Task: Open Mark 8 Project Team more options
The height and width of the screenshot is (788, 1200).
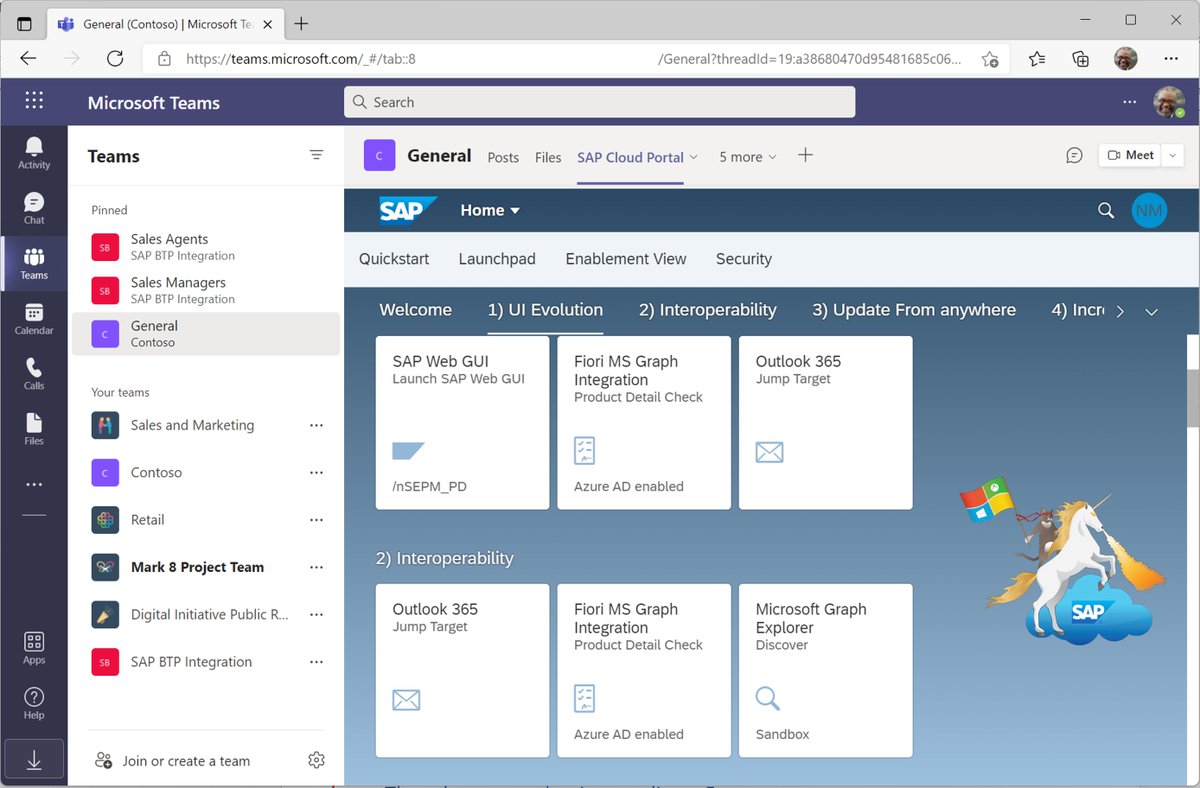Action: coord(316,567)
